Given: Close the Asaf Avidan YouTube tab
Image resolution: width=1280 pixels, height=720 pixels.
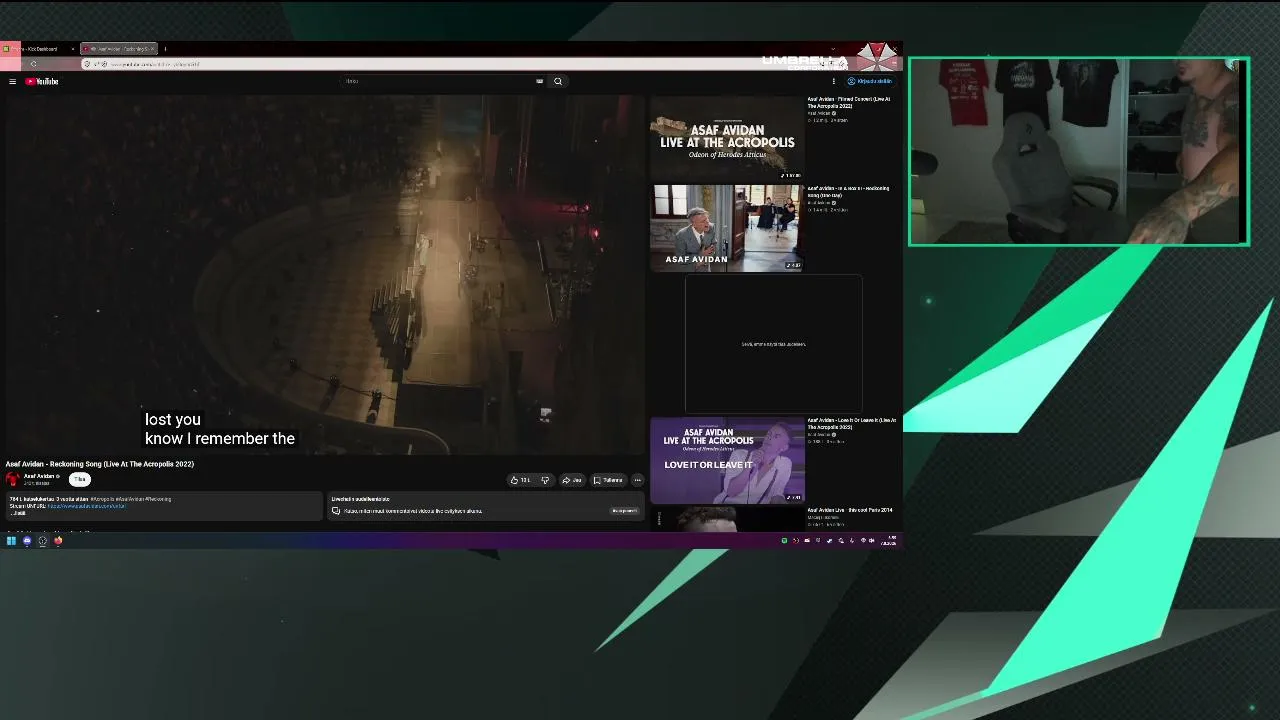Looking at the screenshot, I should tap(152, 49).
